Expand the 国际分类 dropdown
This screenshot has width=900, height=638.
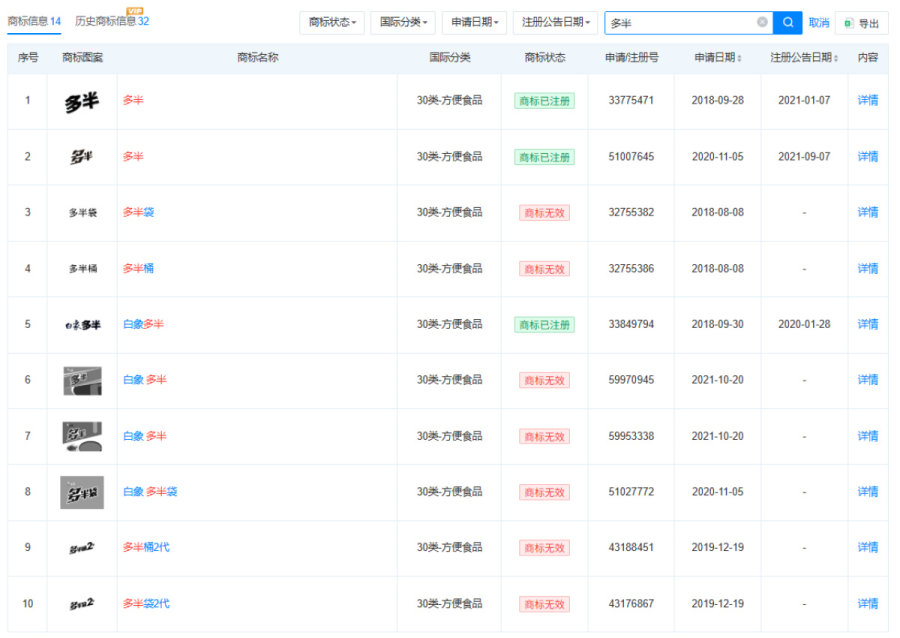pyautogui.click(x=402, y=22)
